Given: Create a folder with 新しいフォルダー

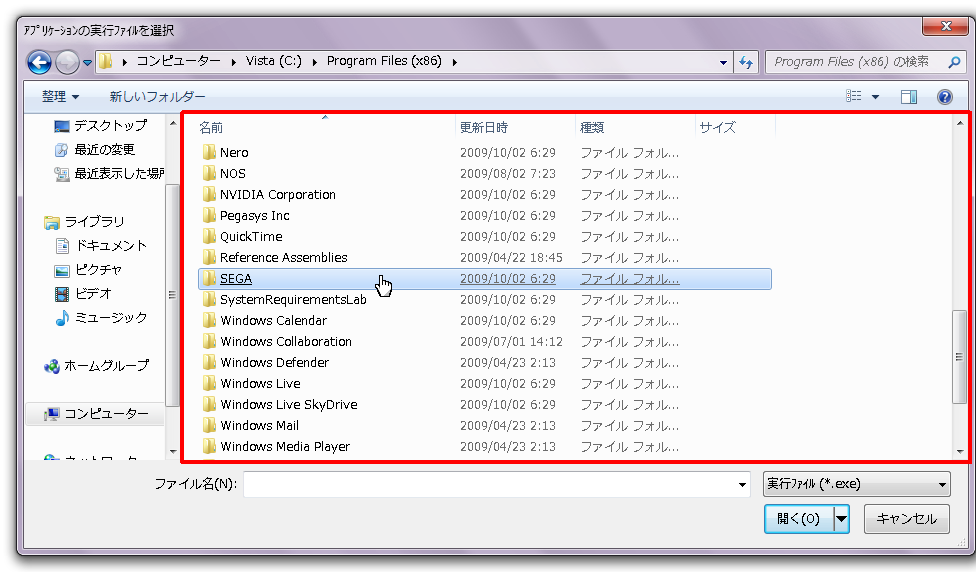Looking at the screenshot, I should [x=157, y=96].
